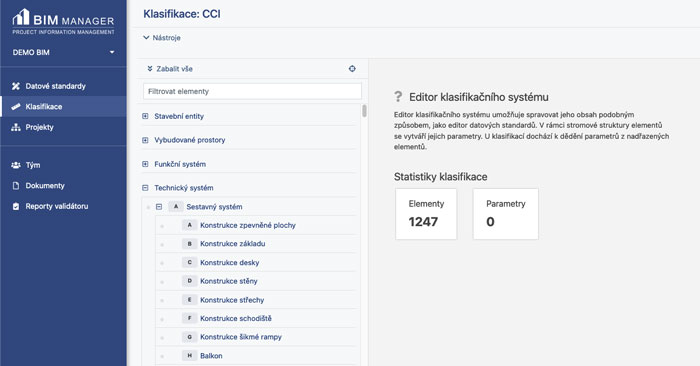700x366 pixels.
Task: Collapse the Nástroje section
Action: (162, 38)
